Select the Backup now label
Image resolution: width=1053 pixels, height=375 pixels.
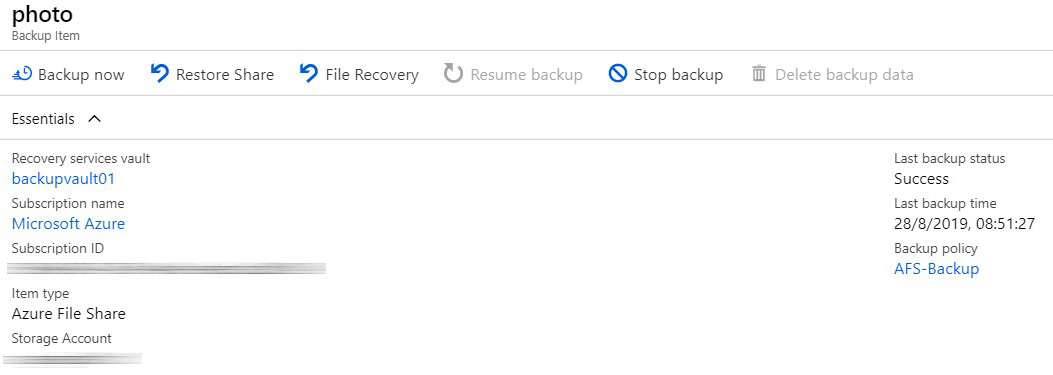(81, 75)
